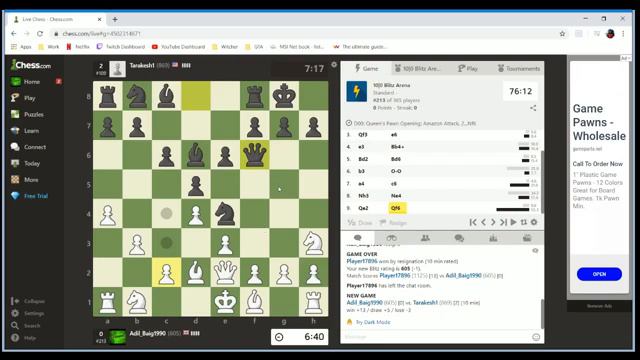Select the conversations bubbles tab
The width and height of the screenshot is (640, 360).
pyautogui.click(x=459, y=238)
